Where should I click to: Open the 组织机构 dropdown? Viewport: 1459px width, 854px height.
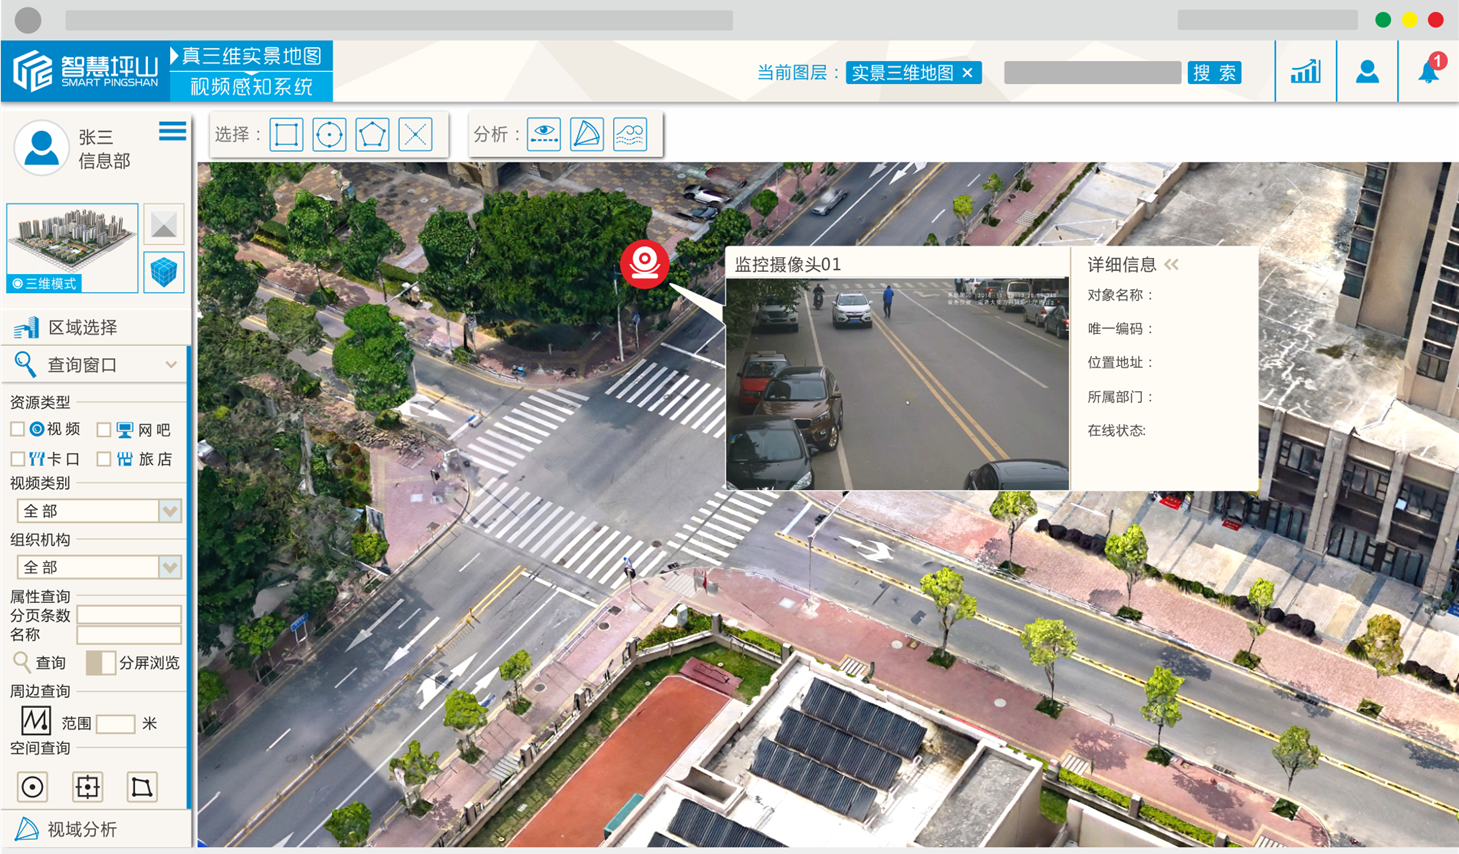pyautogui.click(x=99, y=567)
